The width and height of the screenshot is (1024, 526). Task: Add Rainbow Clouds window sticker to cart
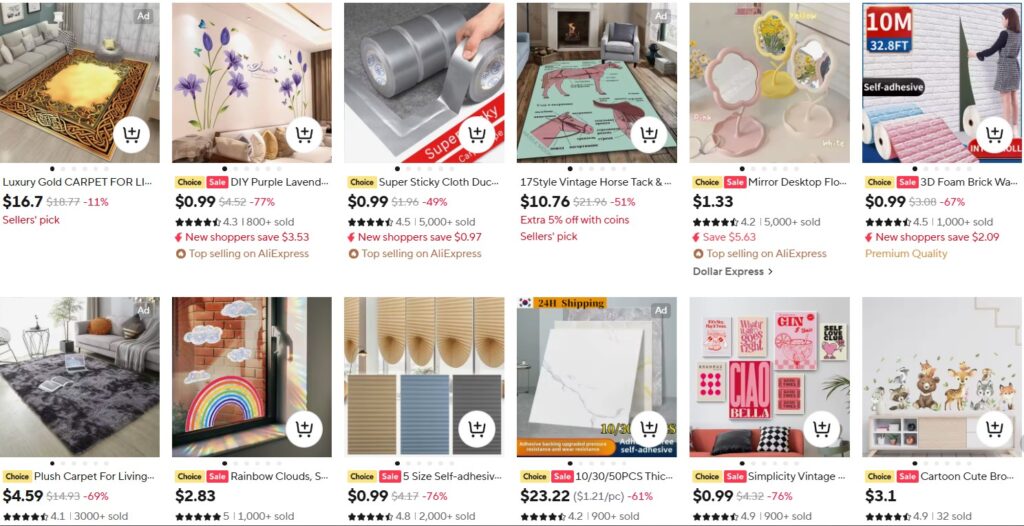tap(304, 429)
